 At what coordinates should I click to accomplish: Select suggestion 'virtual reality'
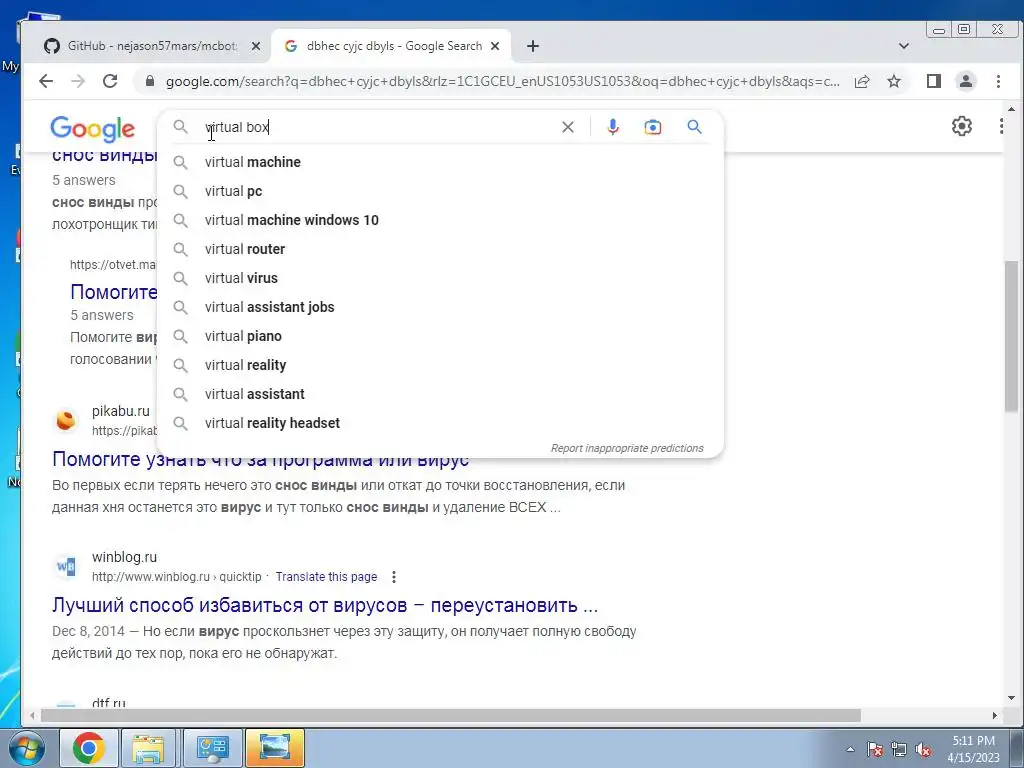[x=441, y=365]
